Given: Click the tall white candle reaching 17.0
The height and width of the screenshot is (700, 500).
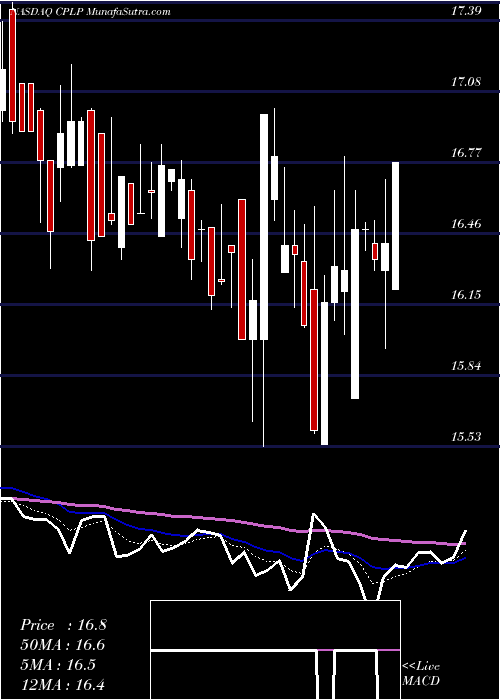Looking at the screenshot, I should click(264, 227).
